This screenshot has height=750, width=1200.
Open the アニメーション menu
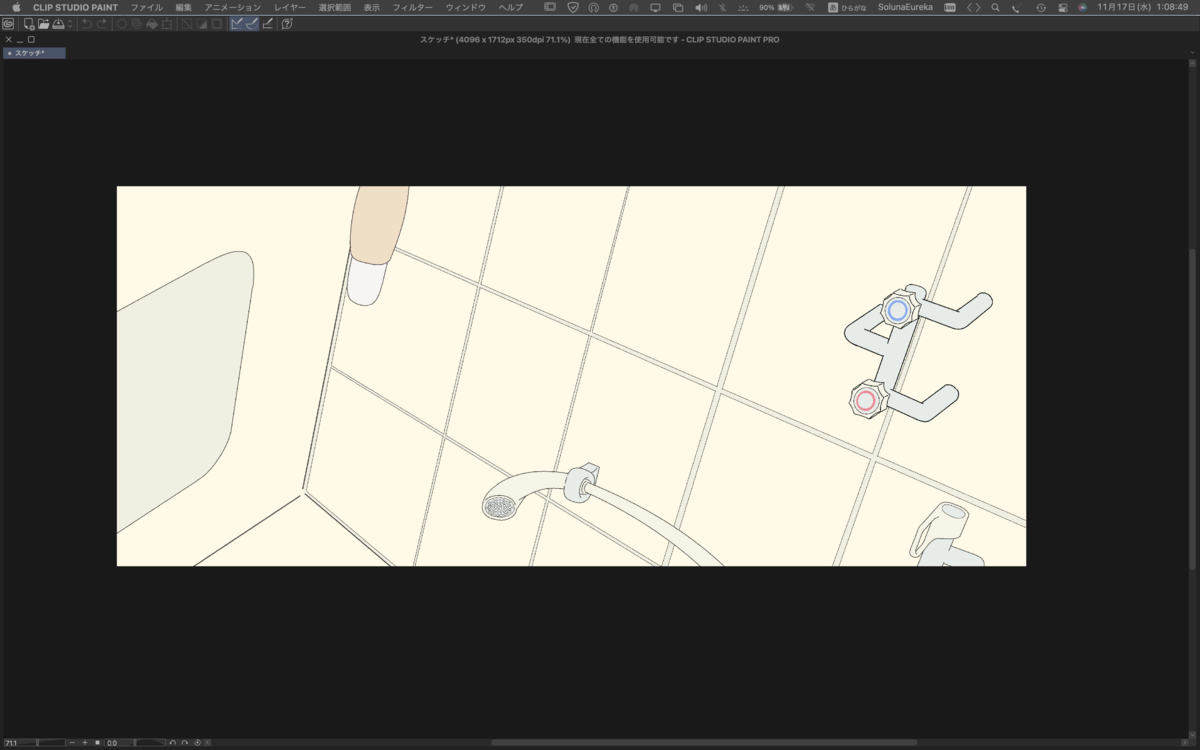232,7
